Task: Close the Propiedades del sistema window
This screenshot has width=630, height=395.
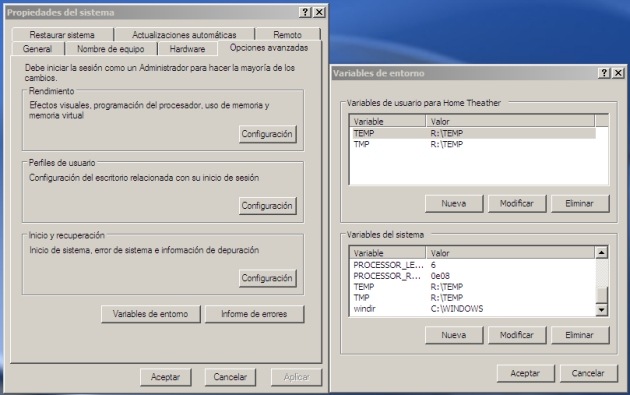Action: pos(319,12)
